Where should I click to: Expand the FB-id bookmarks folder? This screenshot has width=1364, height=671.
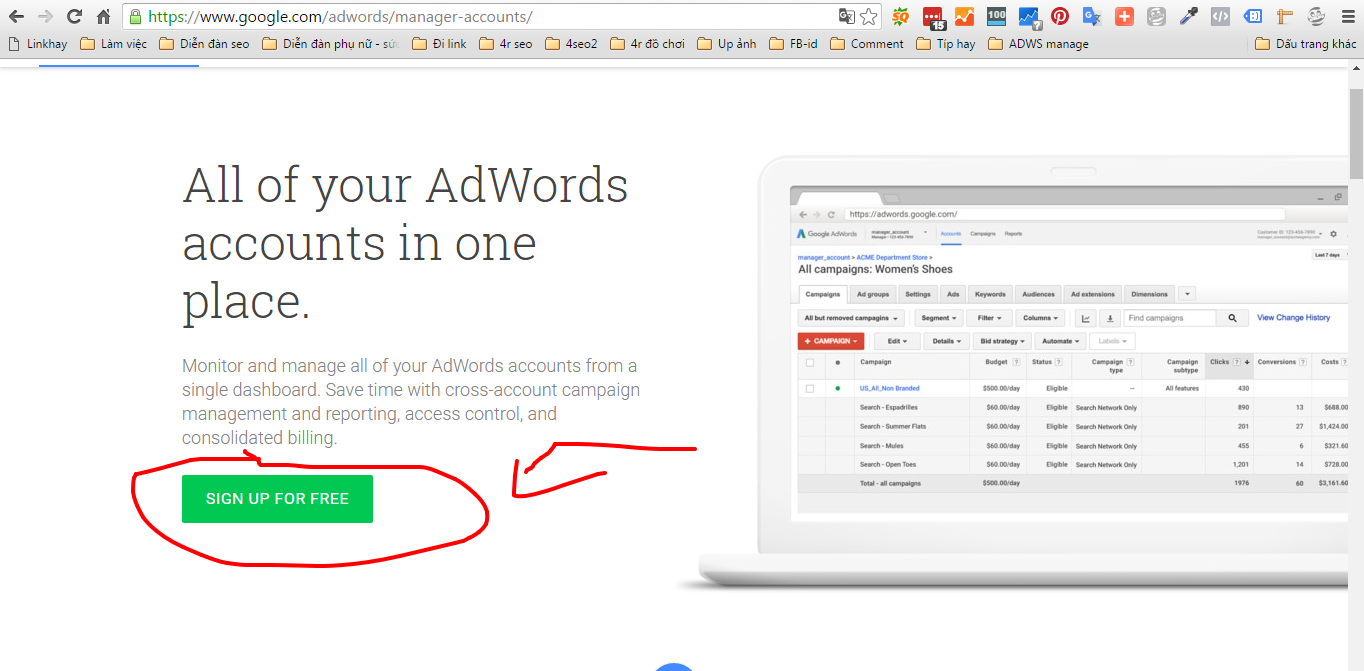(794, 44)
